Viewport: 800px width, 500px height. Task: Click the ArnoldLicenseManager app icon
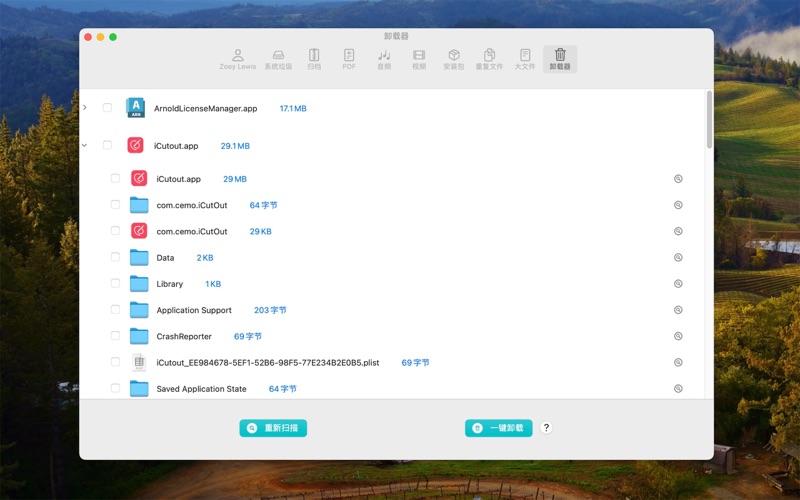coord(136,108)
